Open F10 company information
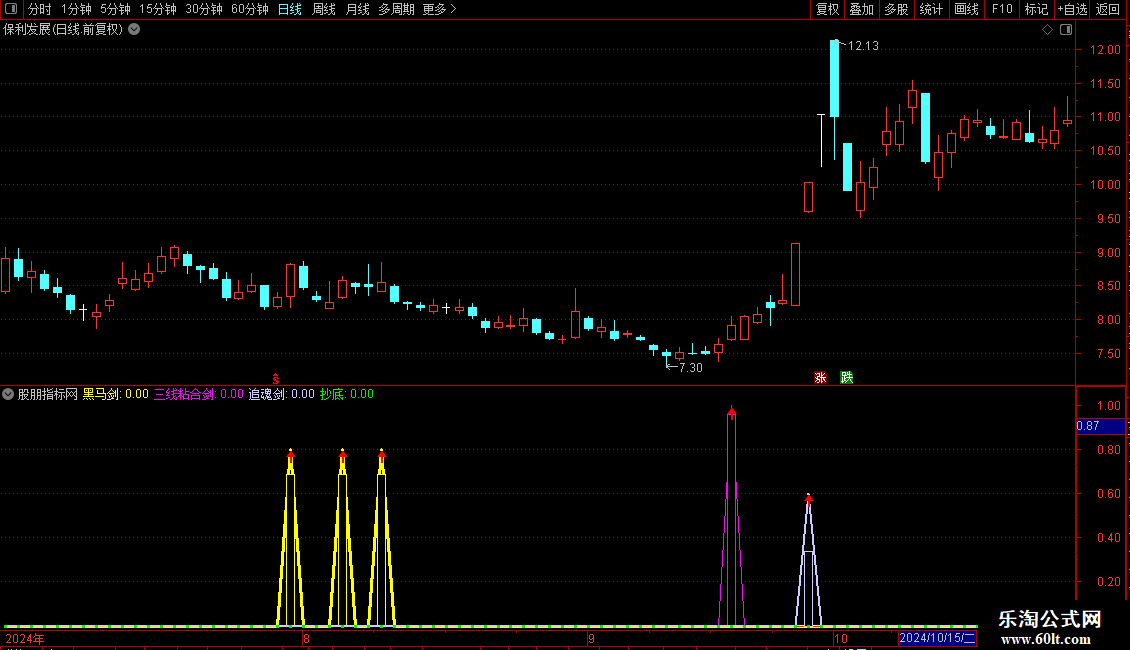Viewport: 1130px width, 650px height. pyautogui.click(x=1002, y=9)
